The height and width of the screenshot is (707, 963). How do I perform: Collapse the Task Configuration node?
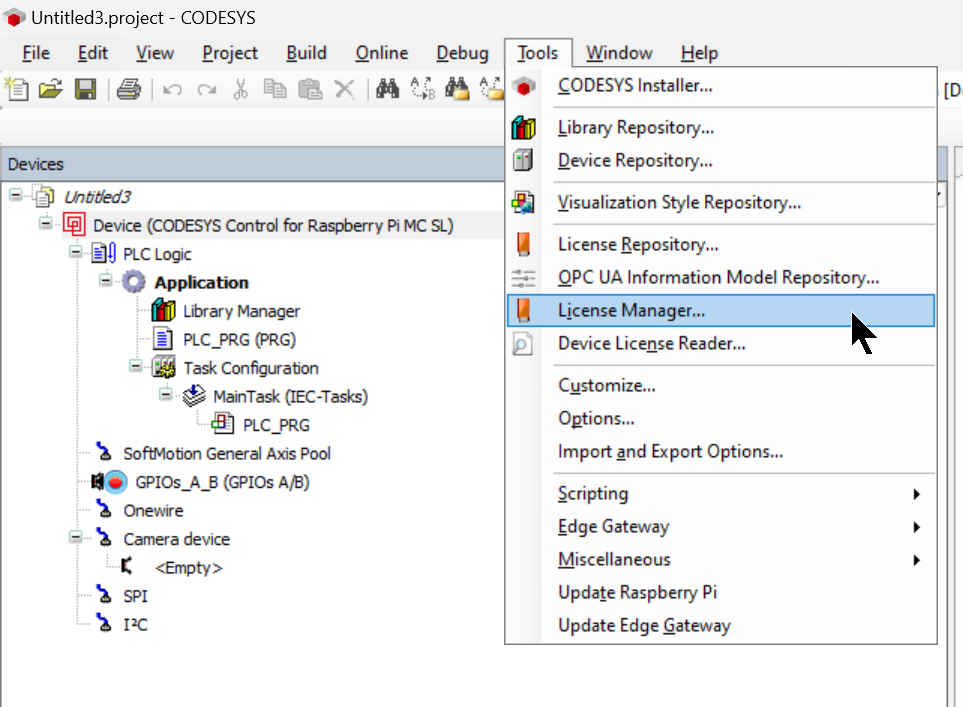(136, 366)
